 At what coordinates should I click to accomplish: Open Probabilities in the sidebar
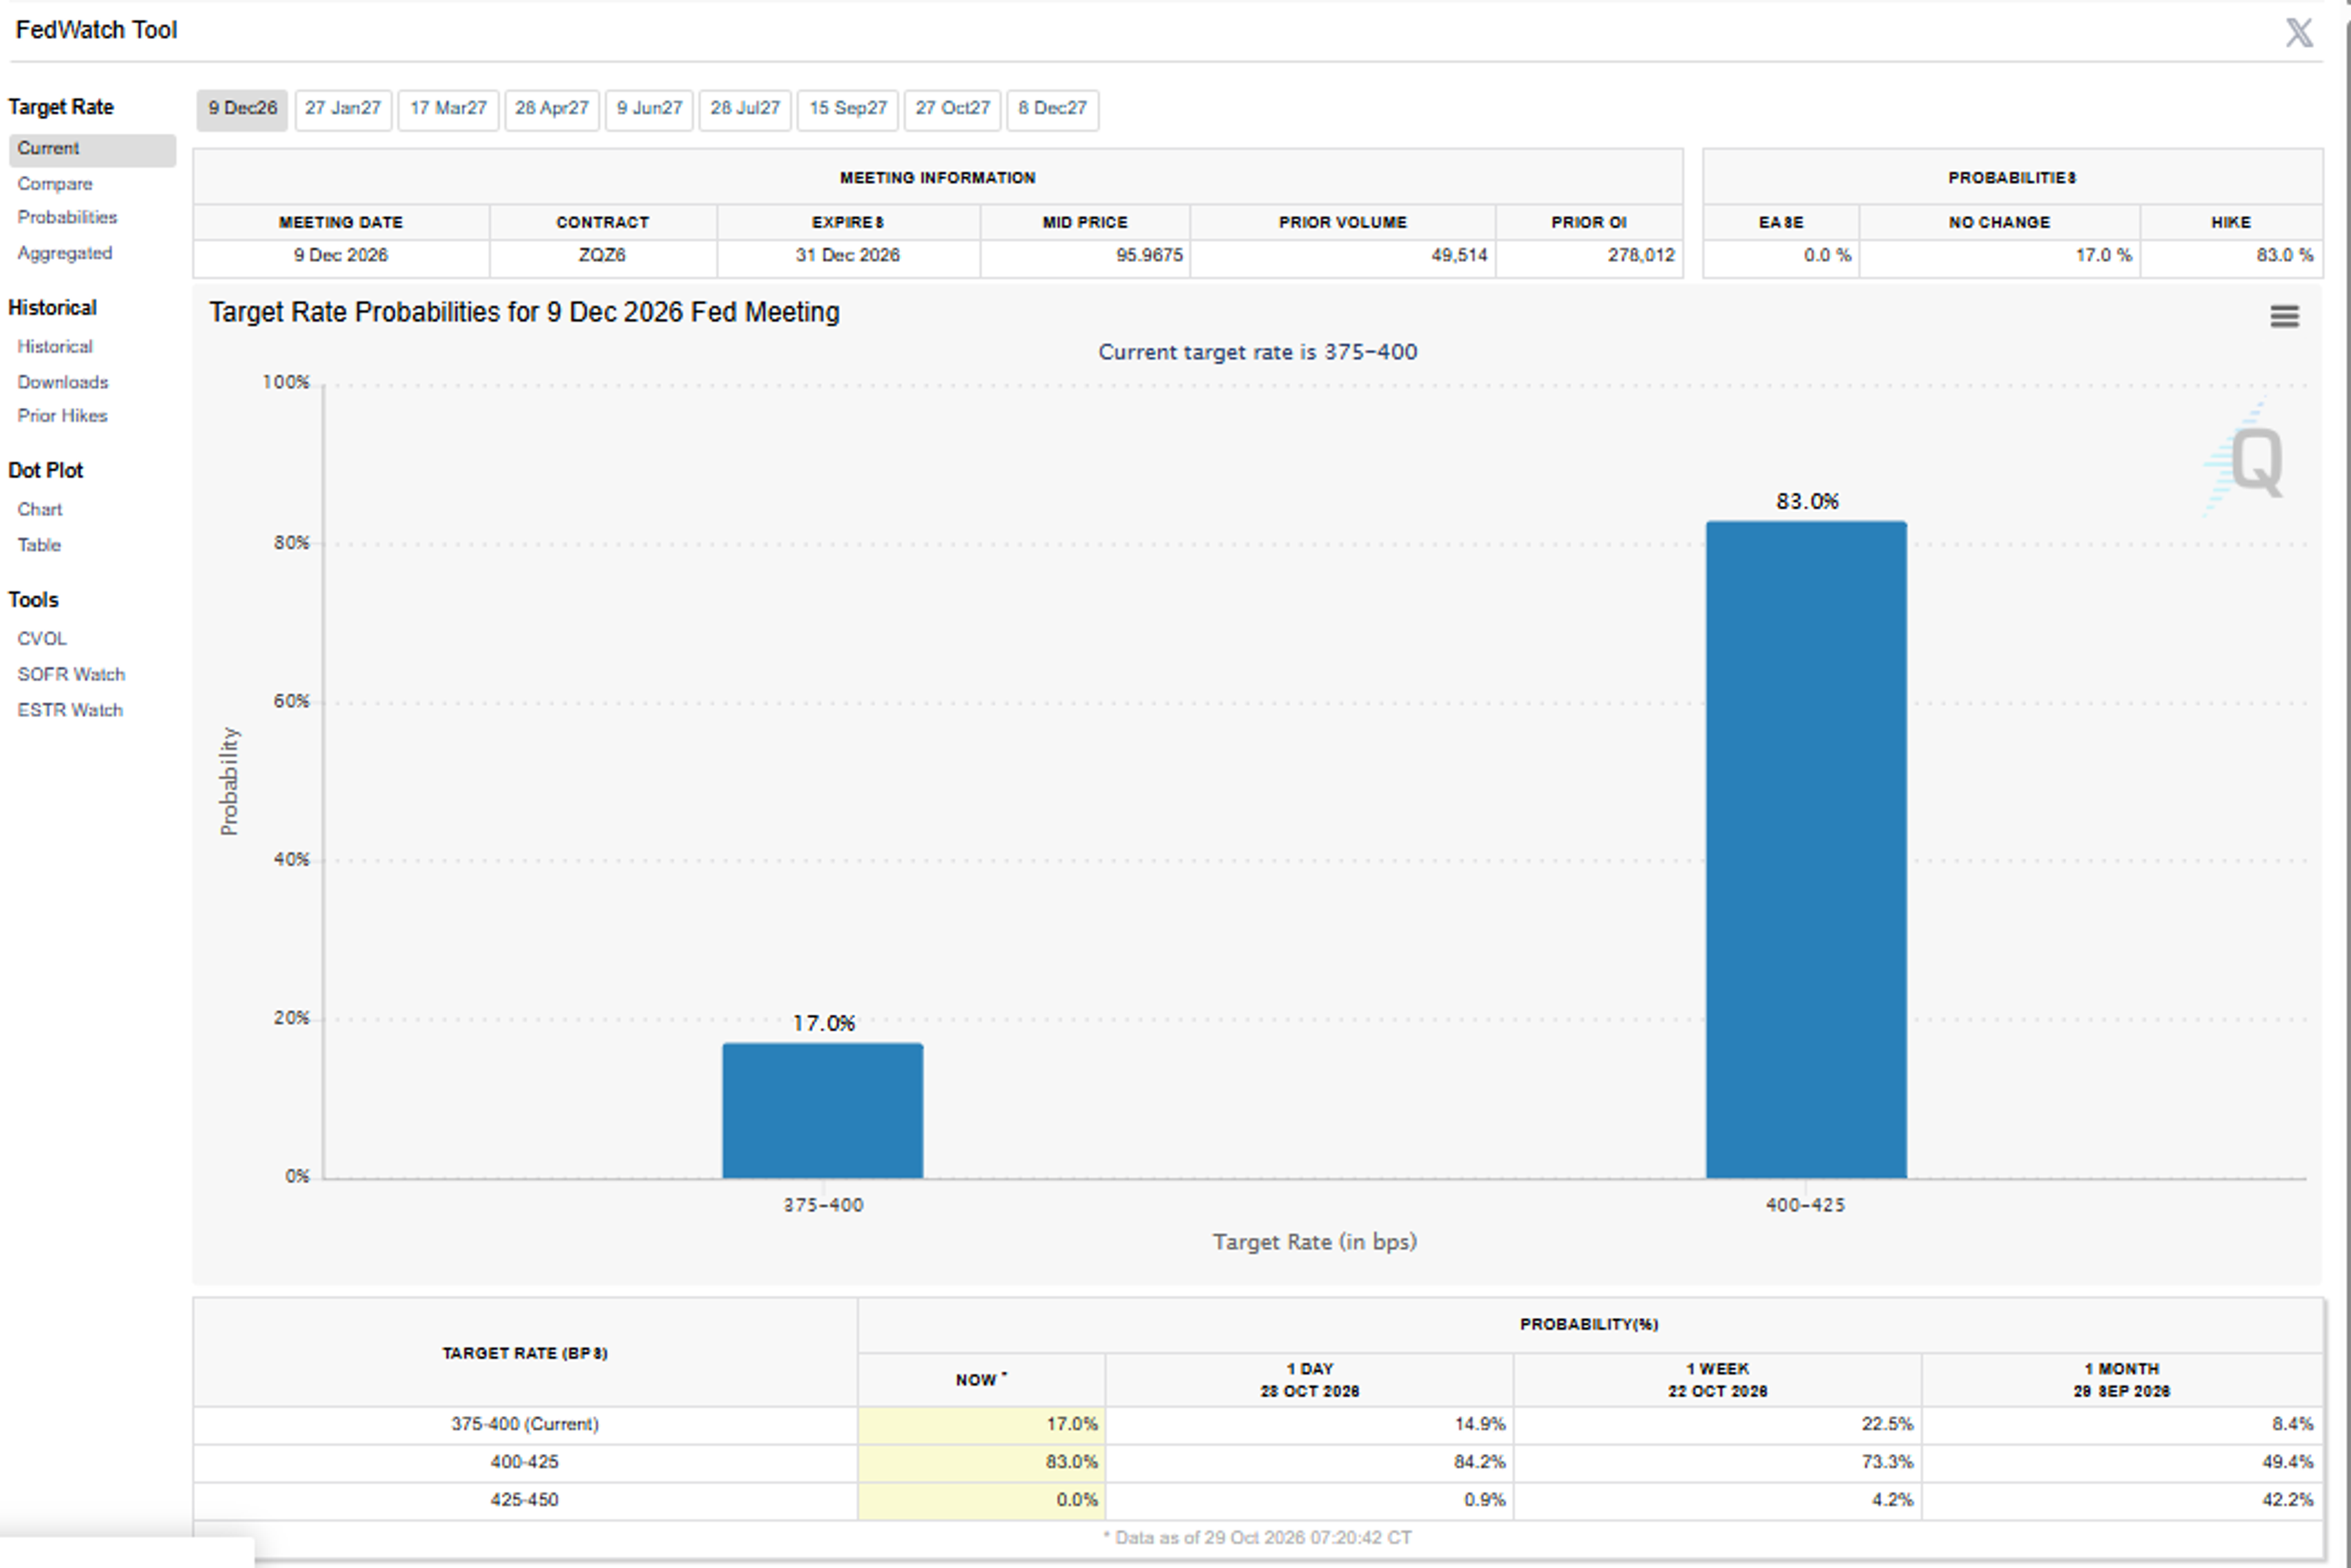[x=67, y=217]
